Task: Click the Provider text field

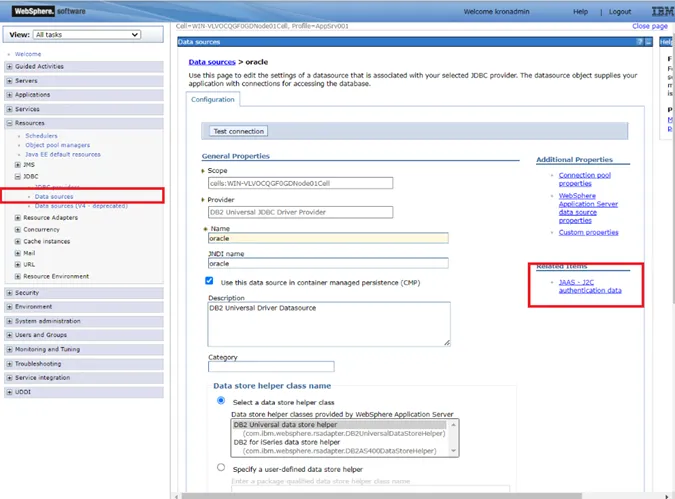Action: 300,212
